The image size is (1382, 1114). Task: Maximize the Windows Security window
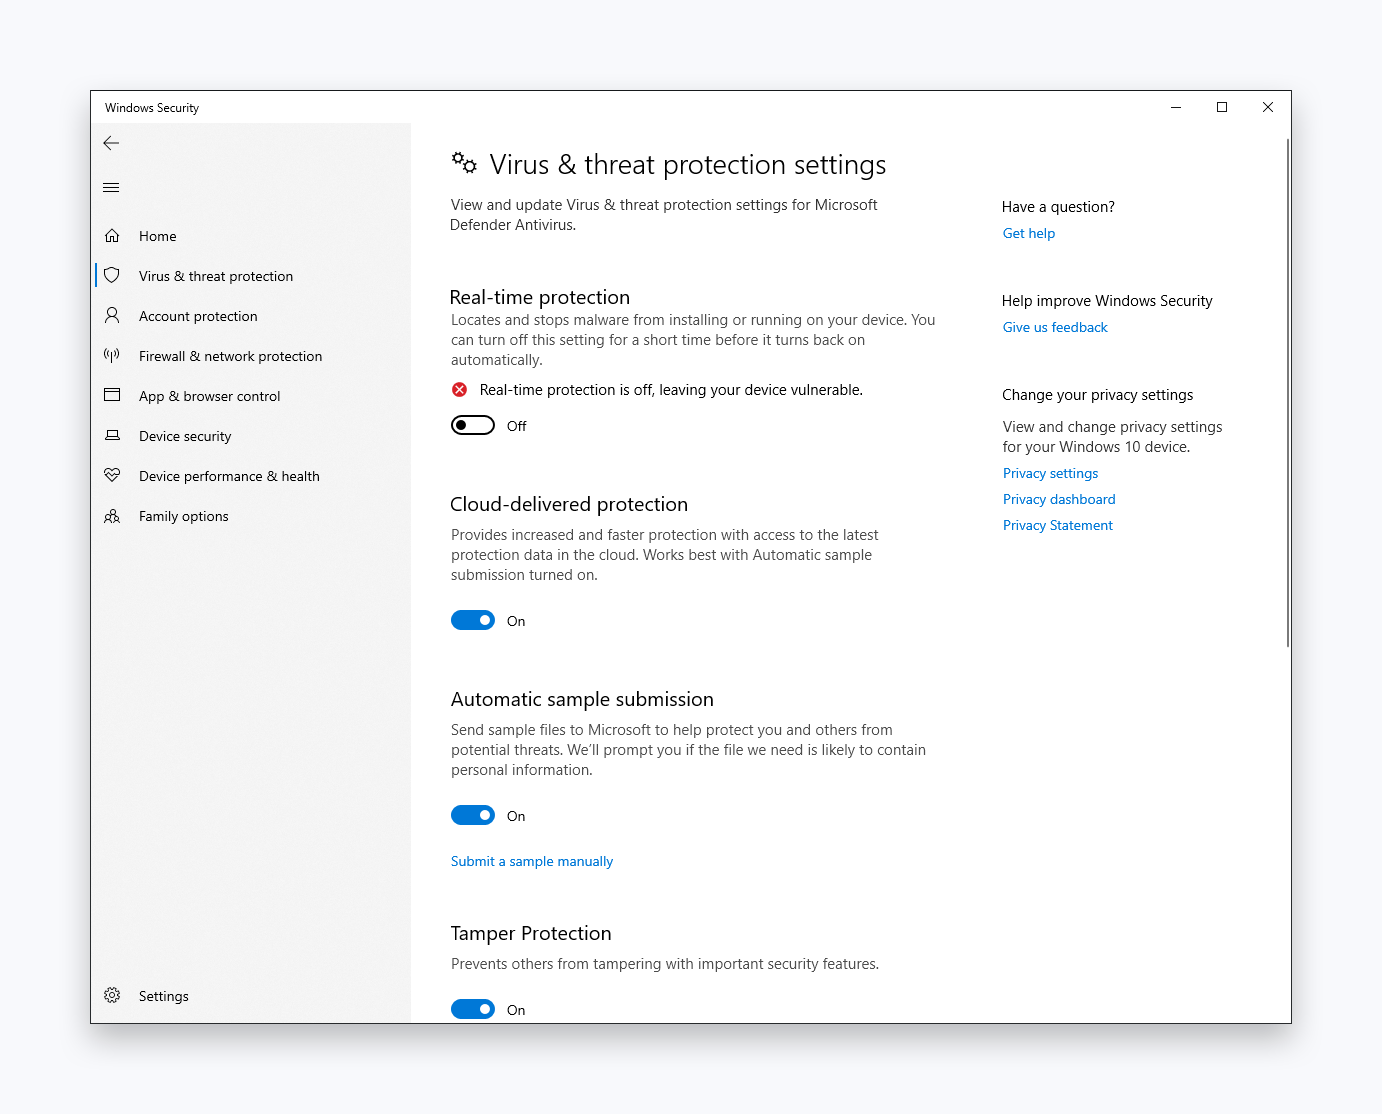pos(1222,107)
